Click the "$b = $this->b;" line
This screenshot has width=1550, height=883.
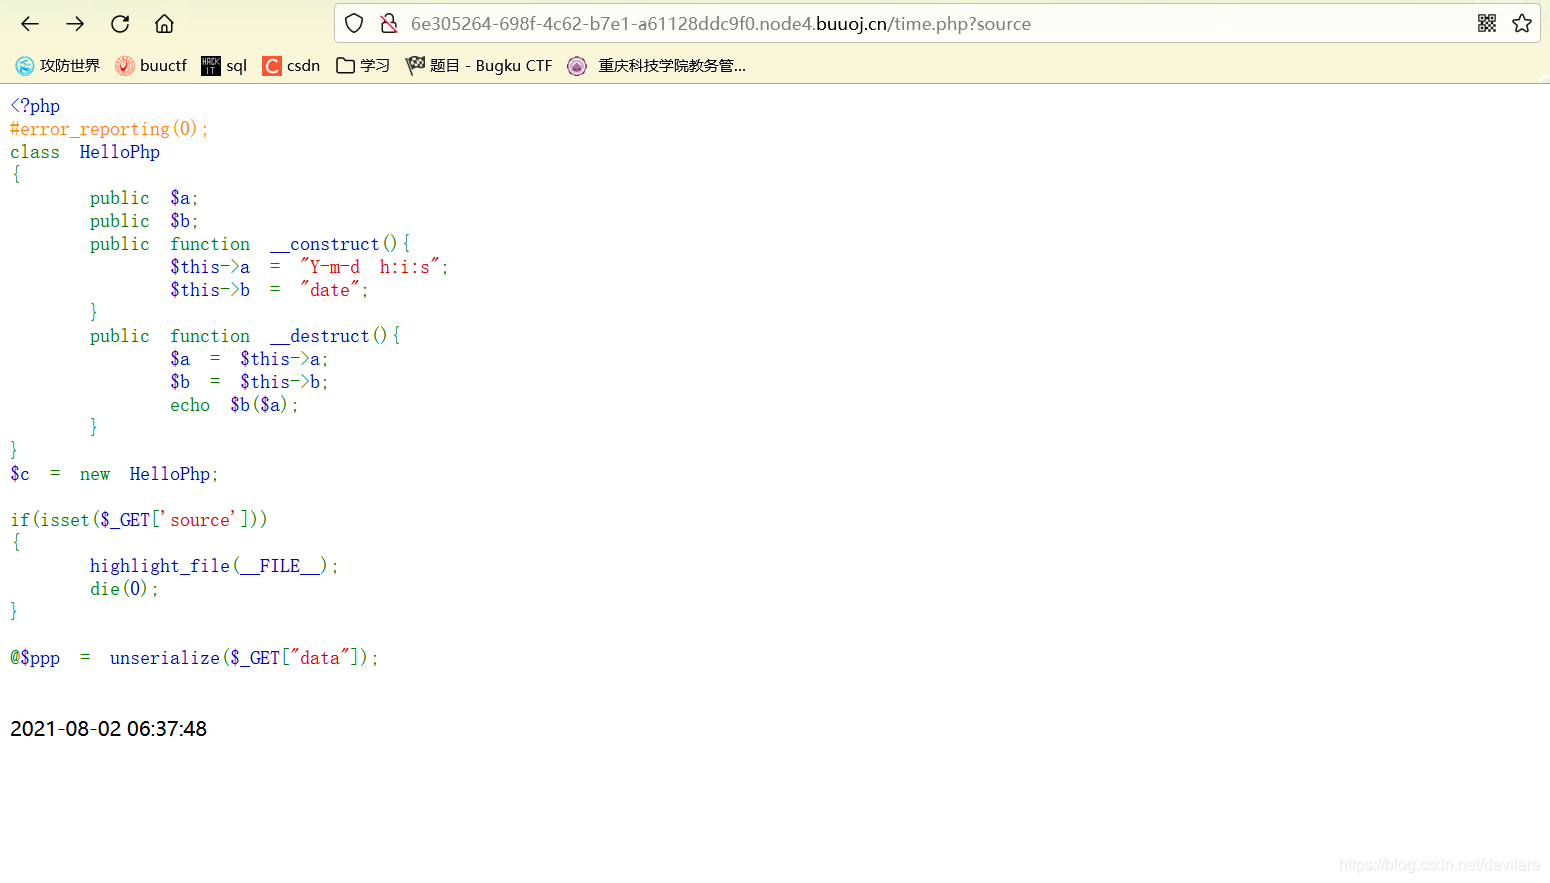point(249,382)
